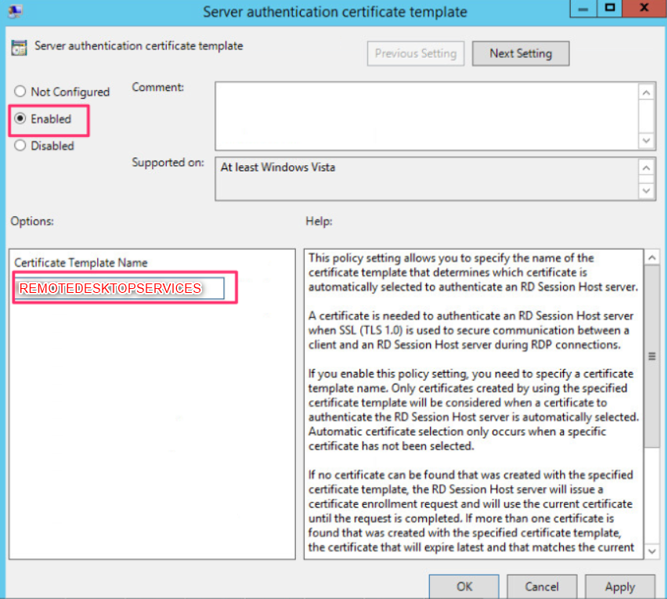Minimize the certificate template window
667x599 pixels.
[583, 8]
